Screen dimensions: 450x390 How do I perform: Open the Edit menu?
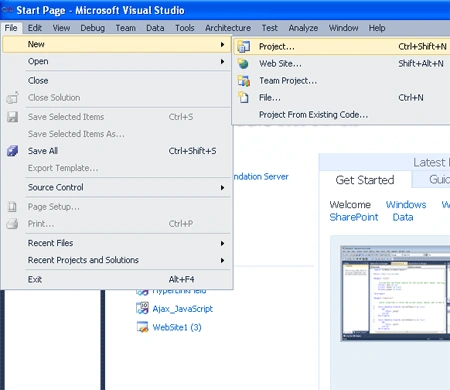point(35,28)
